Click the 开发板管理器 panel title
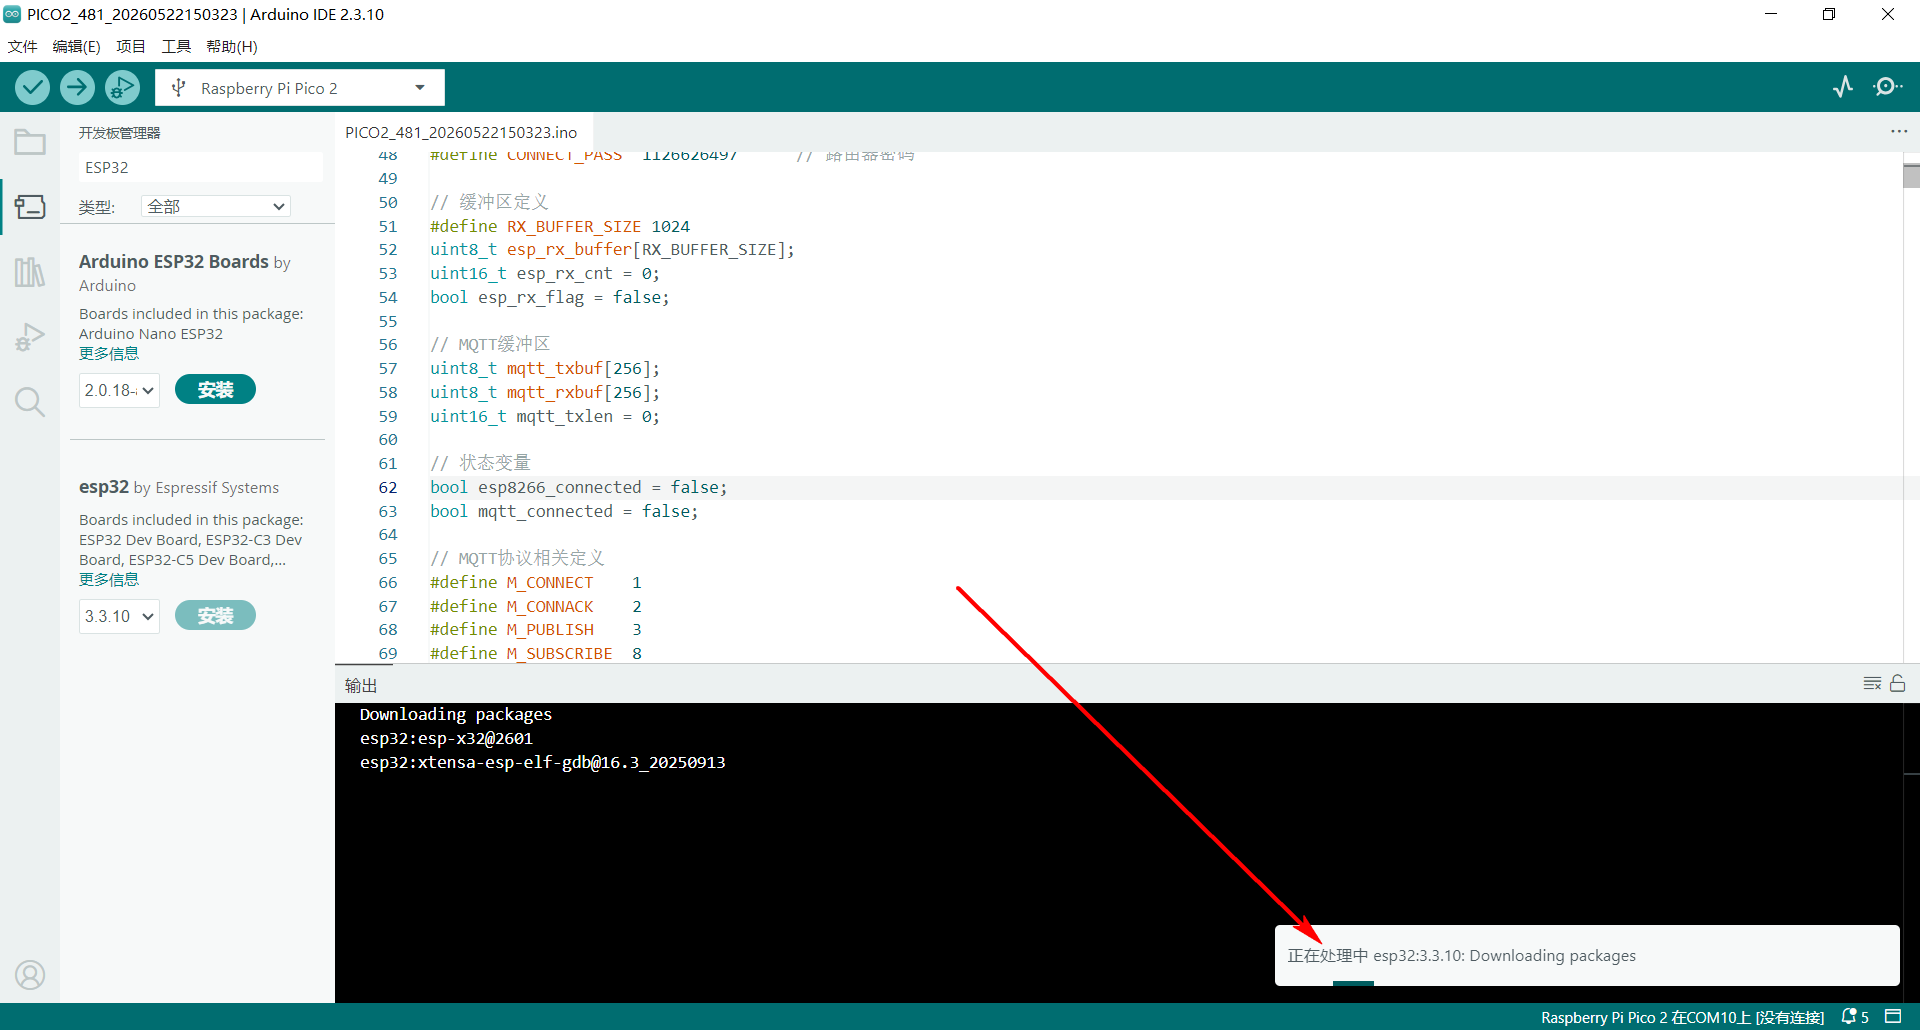 [120, 132]
